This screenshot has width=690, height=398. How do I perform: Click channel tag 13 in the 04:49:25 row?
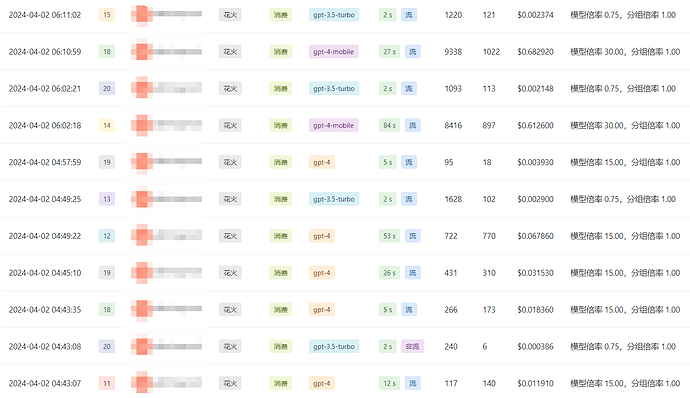click(x=107, y=199)
